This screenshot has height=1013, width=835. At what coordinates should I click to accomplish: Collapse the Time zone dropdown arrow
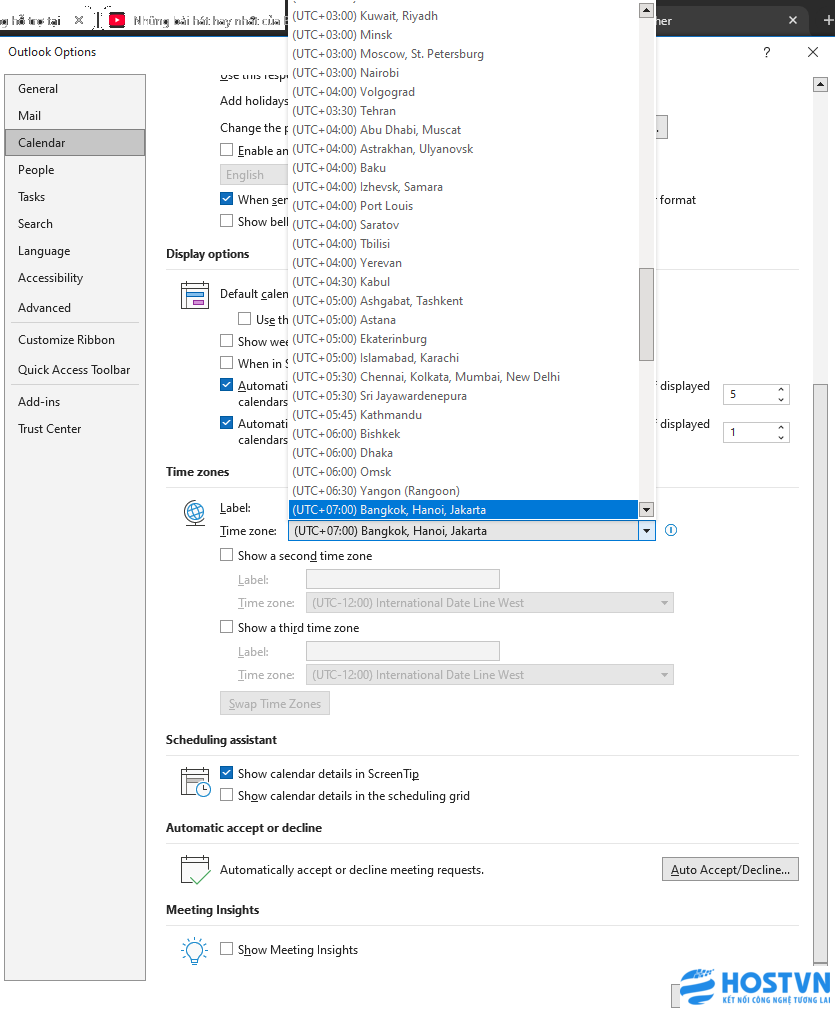(646, 531)
